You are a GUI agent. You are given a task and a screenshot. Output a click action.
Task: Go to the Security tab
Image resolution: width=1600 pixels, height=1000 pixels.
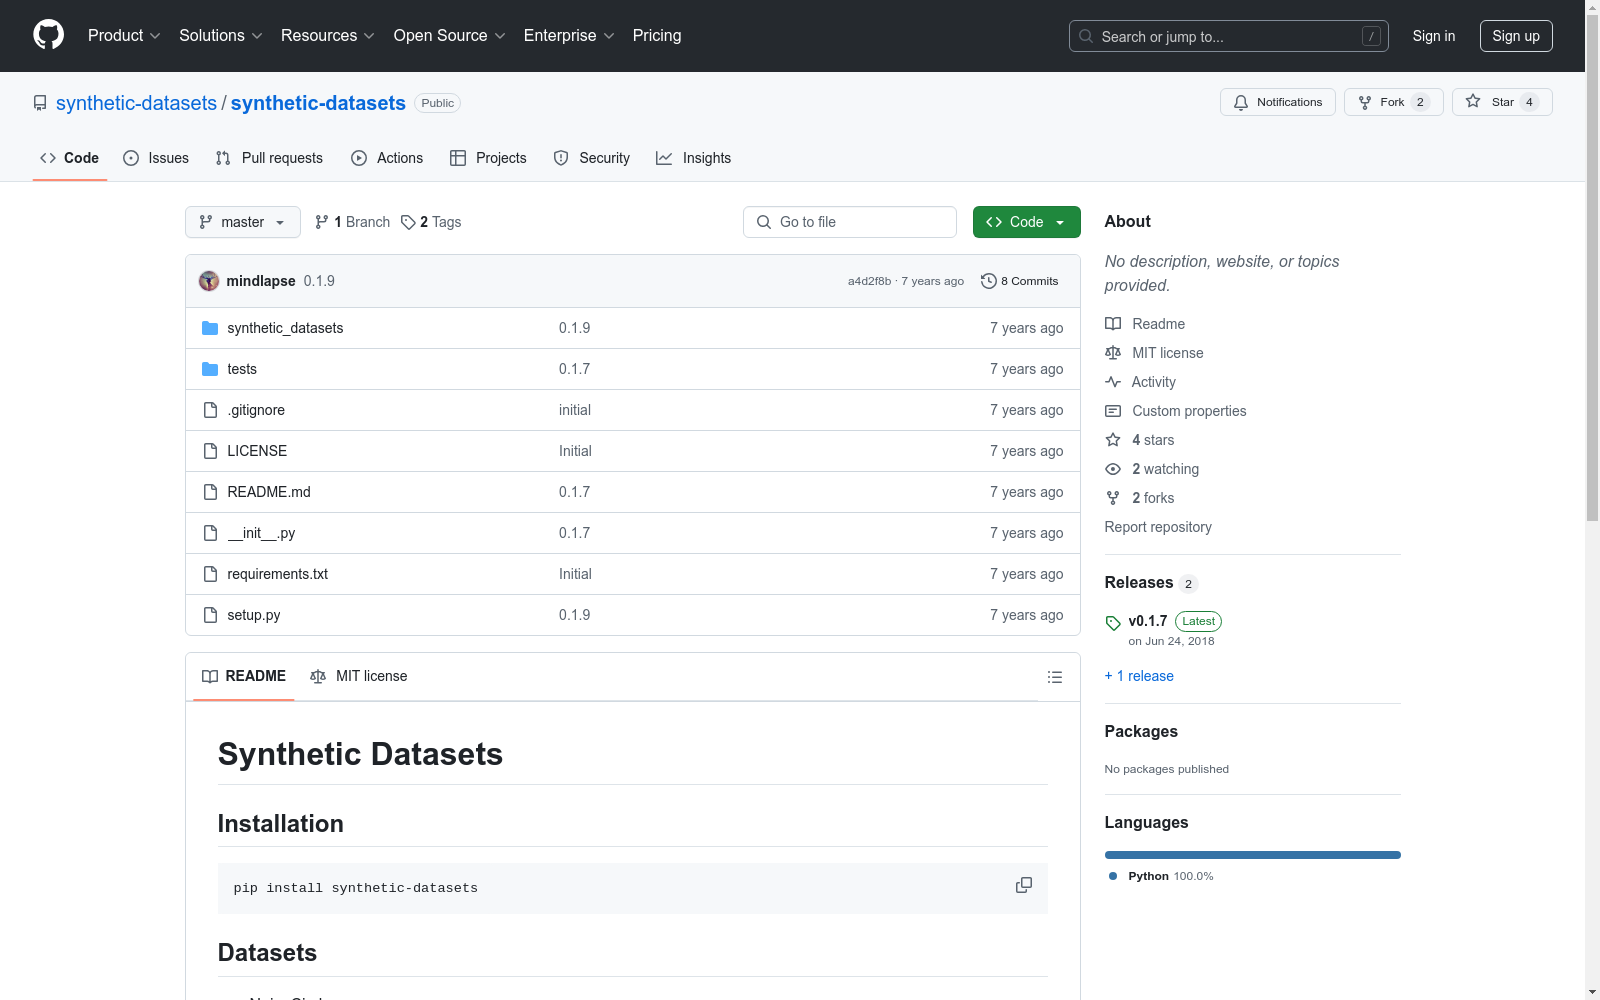point(592,158)
